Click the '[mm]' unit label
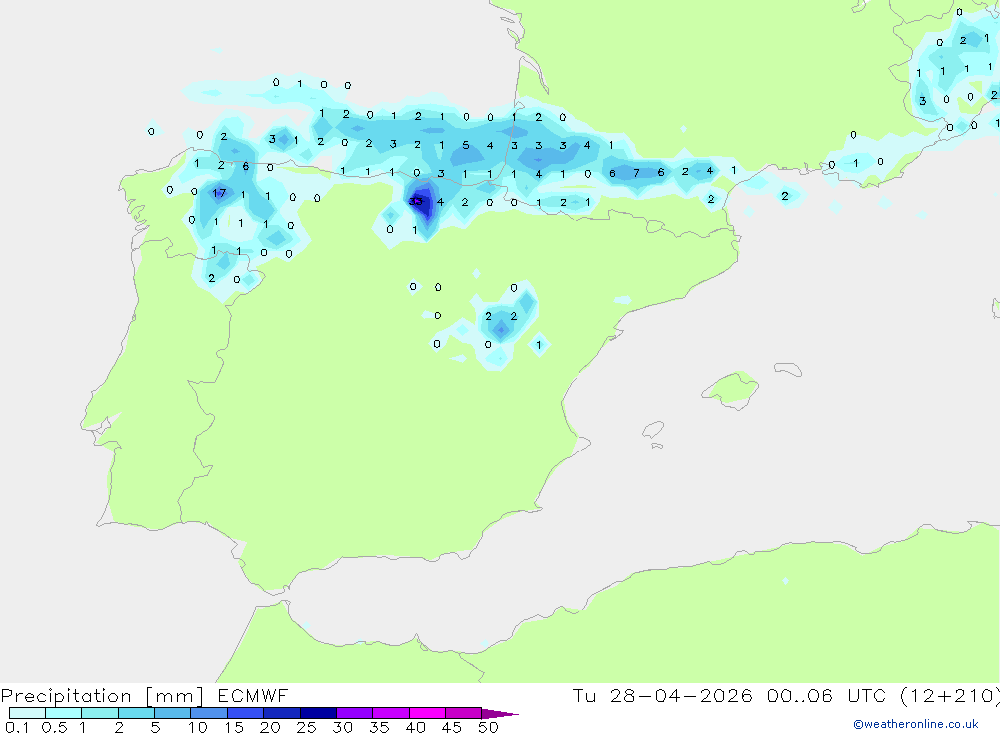Image resolution: width=1000 pixels, height=733 pixels. 175,696
